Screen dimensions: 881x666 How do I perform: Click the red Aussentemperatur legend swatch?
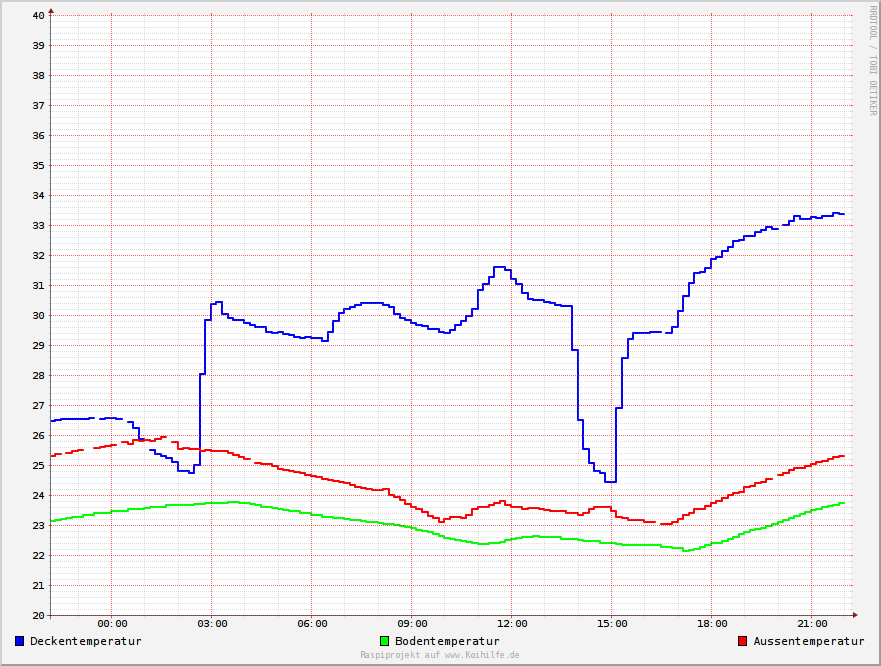pos(742,641)
